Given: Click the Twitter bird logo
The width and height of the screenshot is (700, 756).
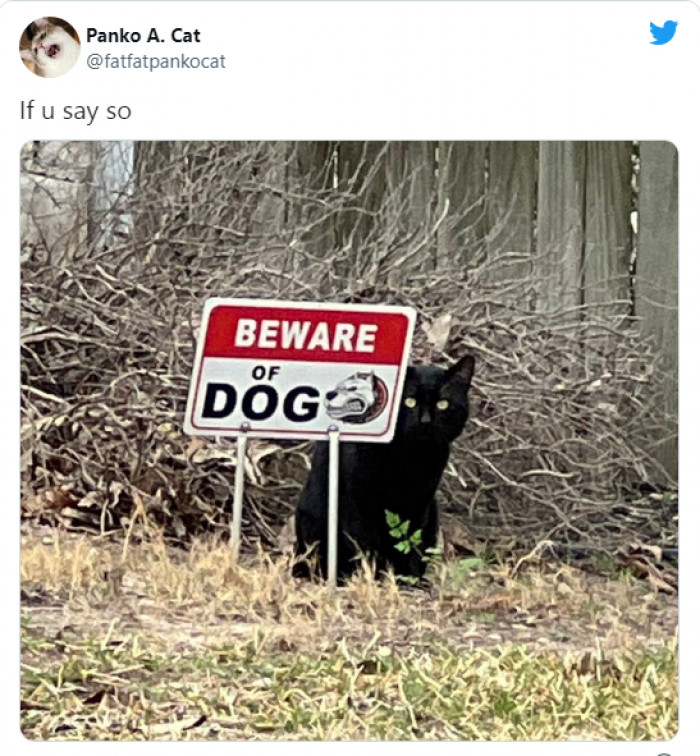Looking at the screenshot, I should (x=663, y=33).
